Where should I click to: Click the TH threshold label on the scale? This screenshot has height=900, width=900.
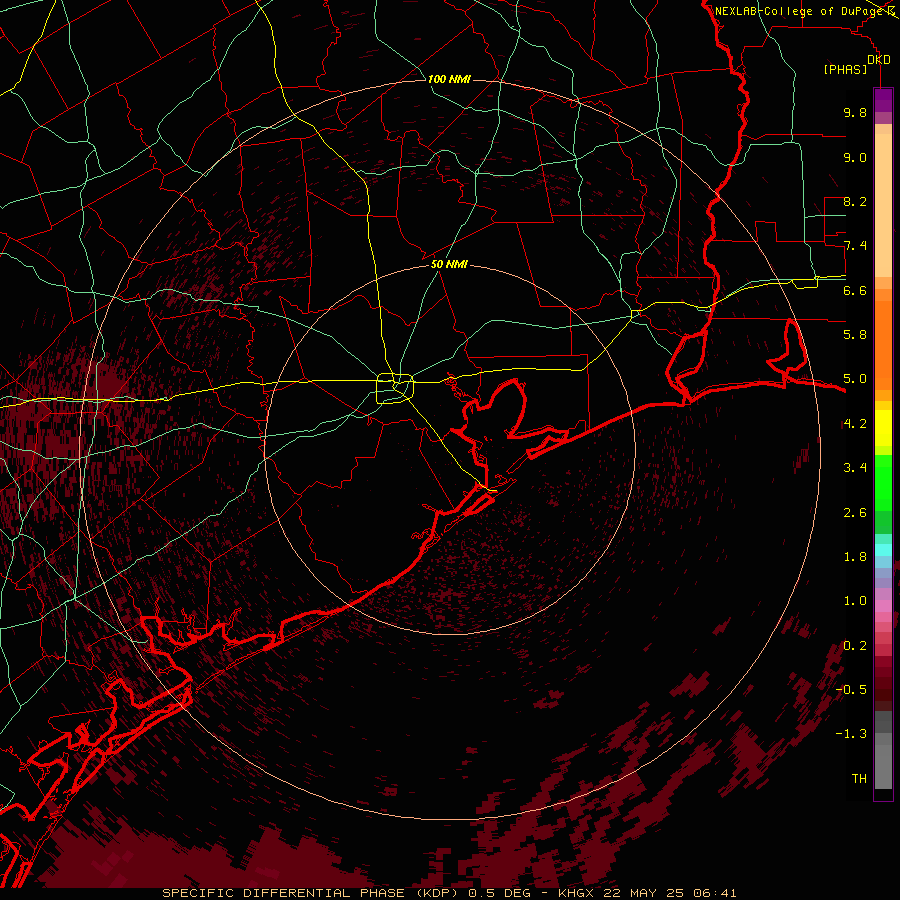(859, 779)
